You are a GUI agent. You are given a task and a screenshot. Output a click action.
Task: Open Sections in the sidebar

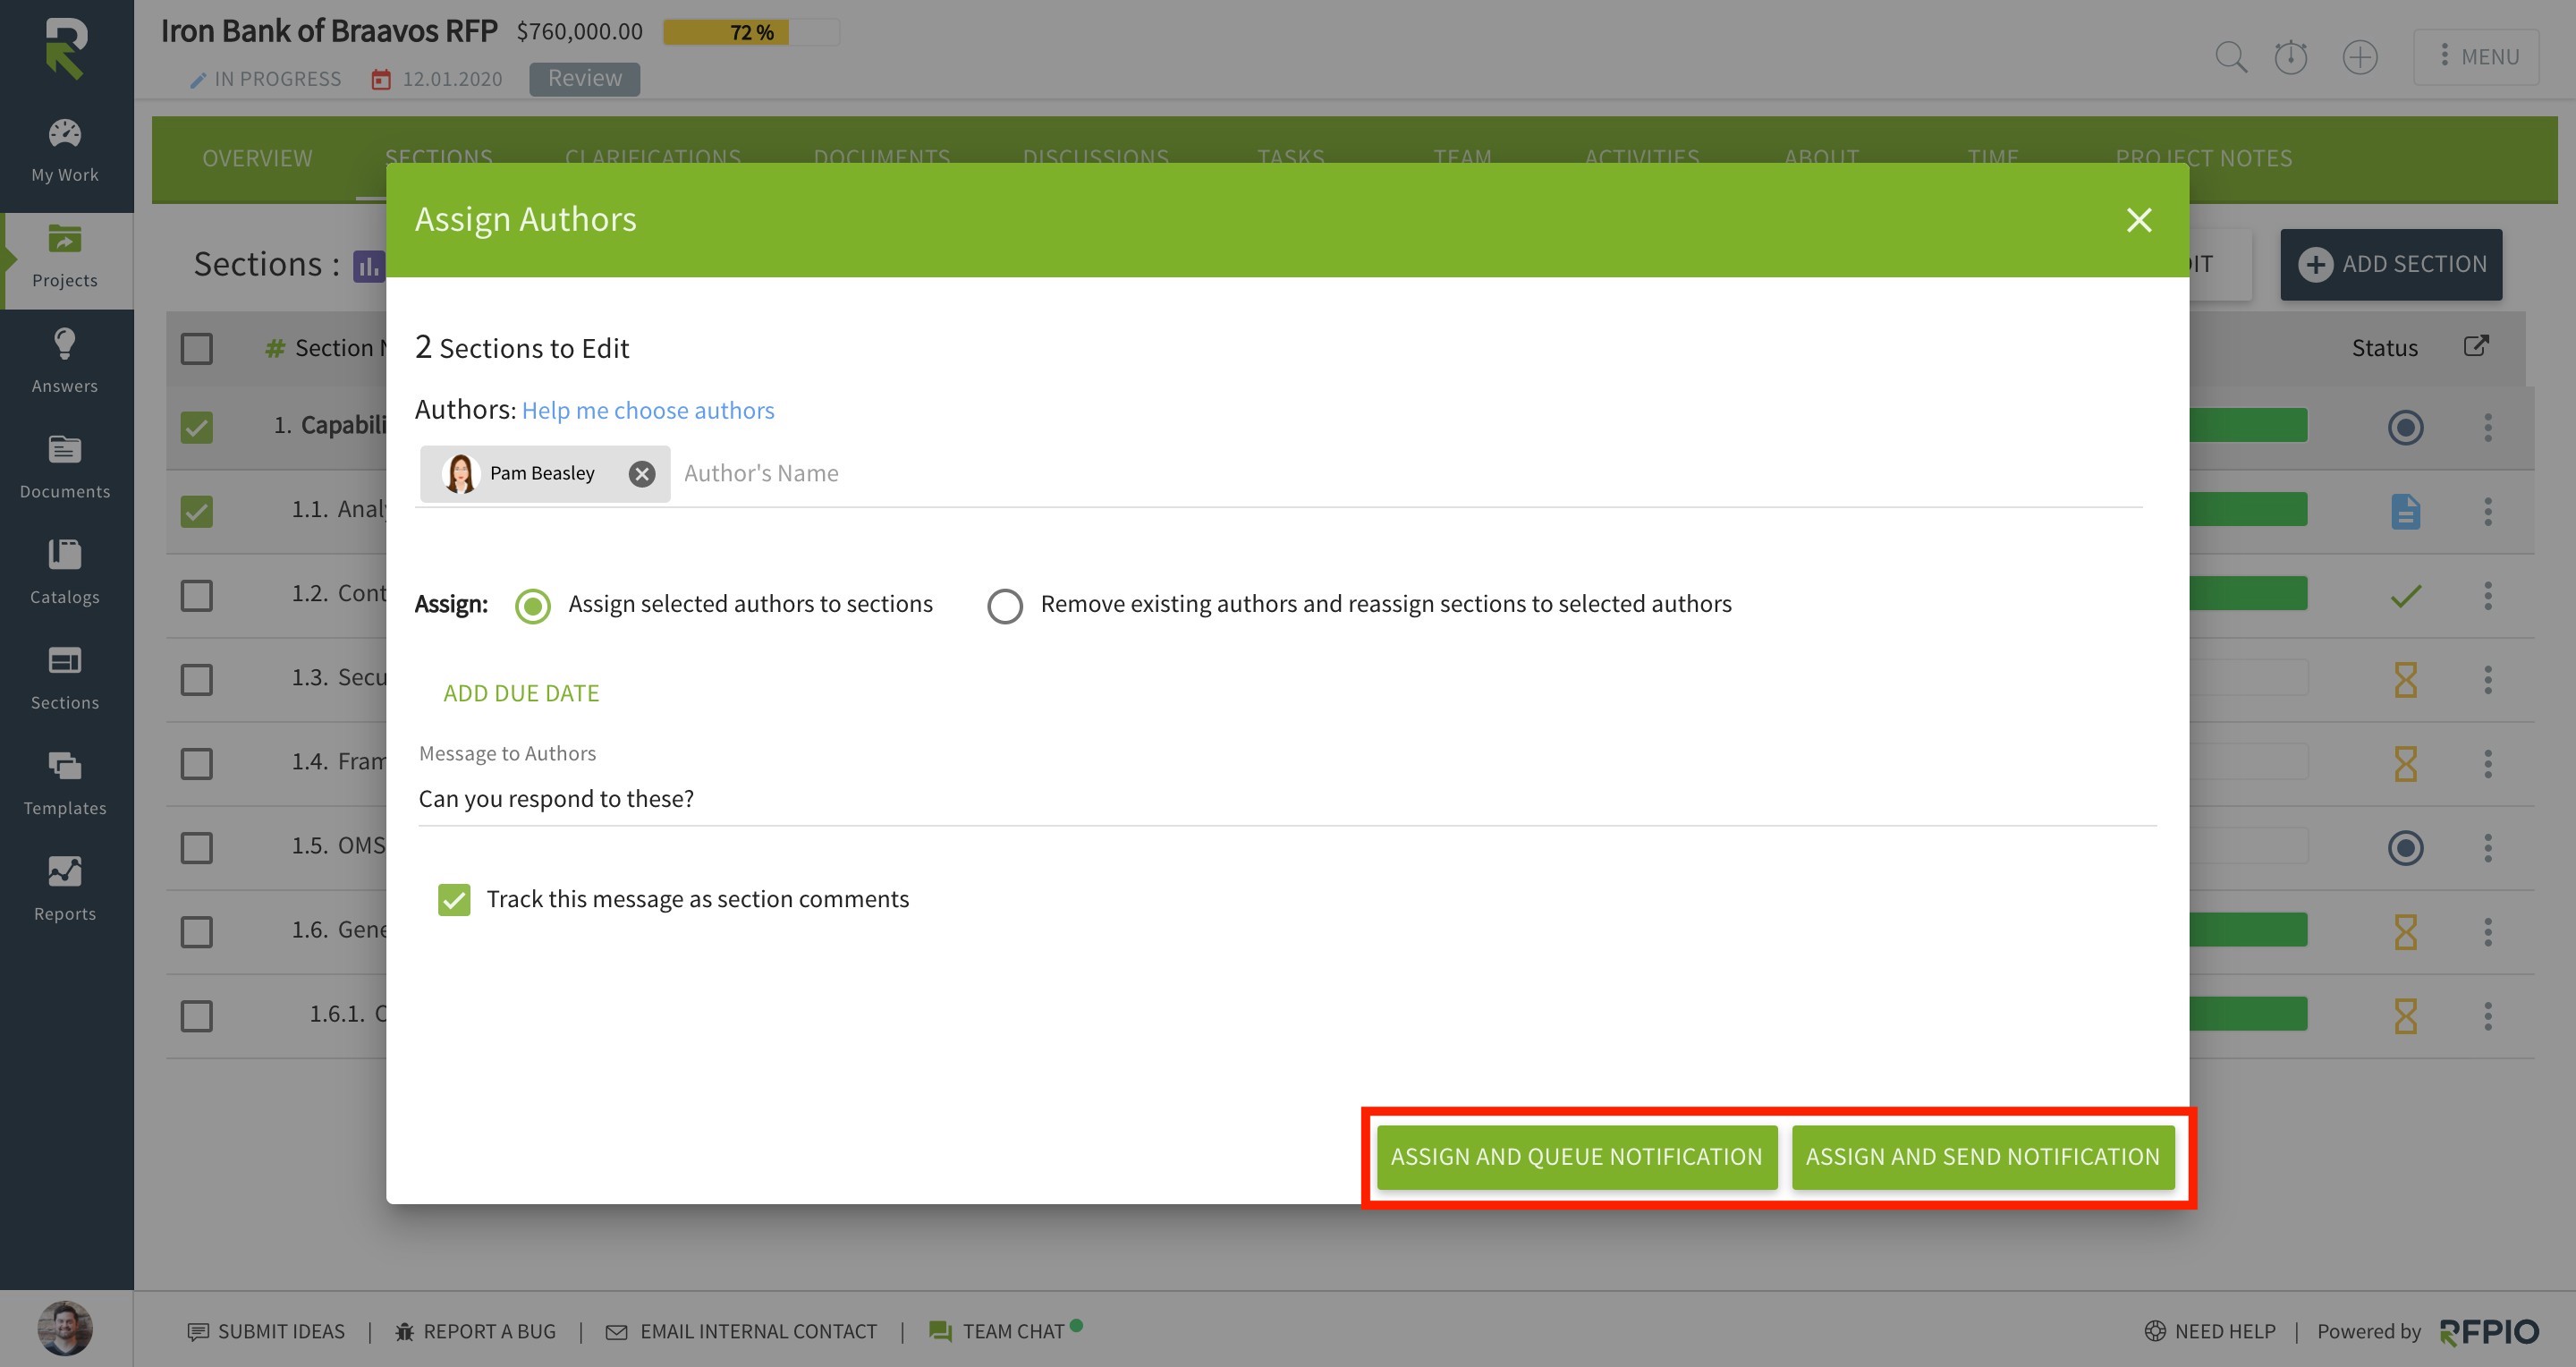pyautogui.click(x=65, y=679)
